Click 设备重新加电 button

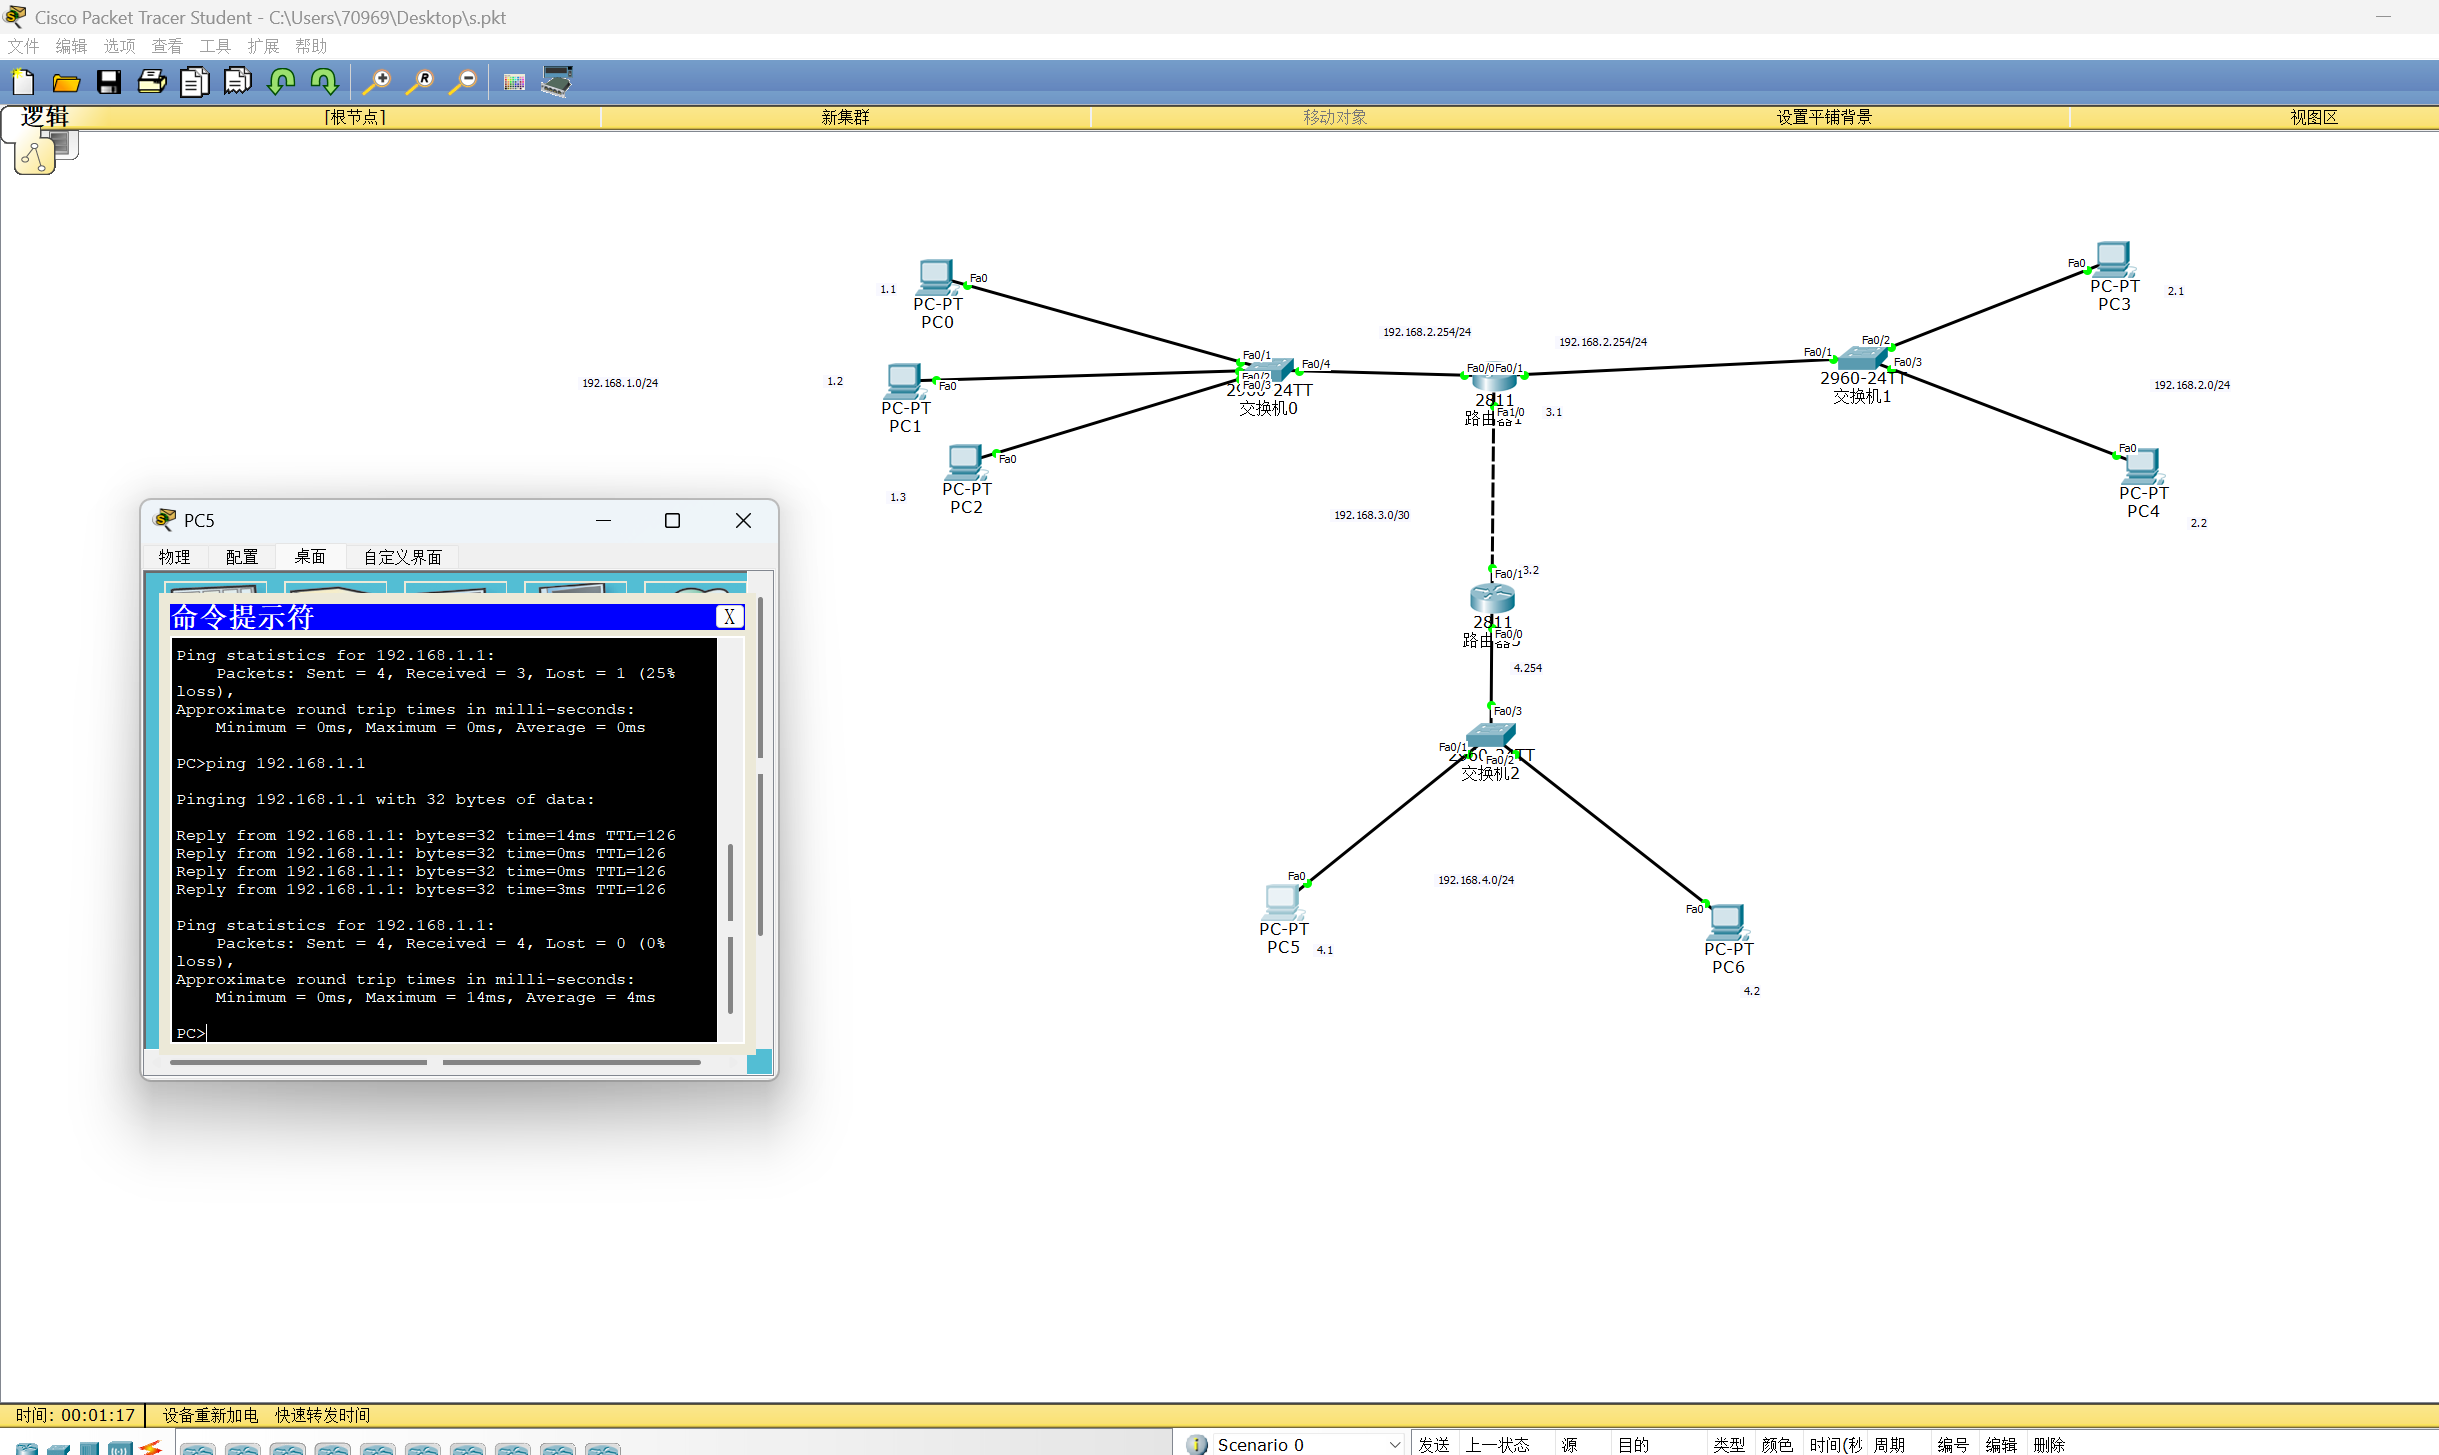point(210,1415)
